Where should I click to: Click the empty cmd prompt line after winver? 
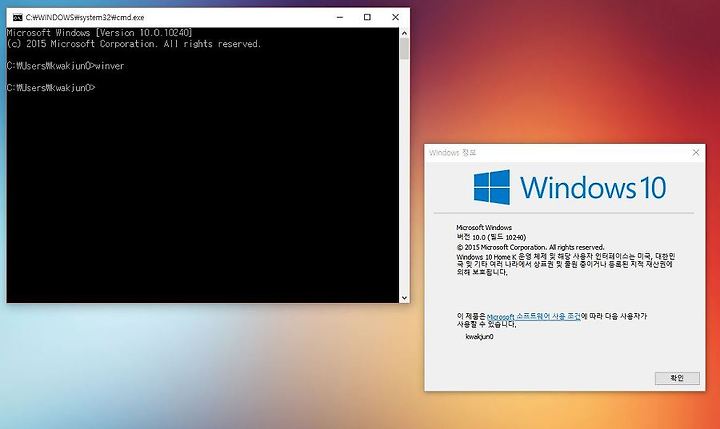tap(51, 88)
